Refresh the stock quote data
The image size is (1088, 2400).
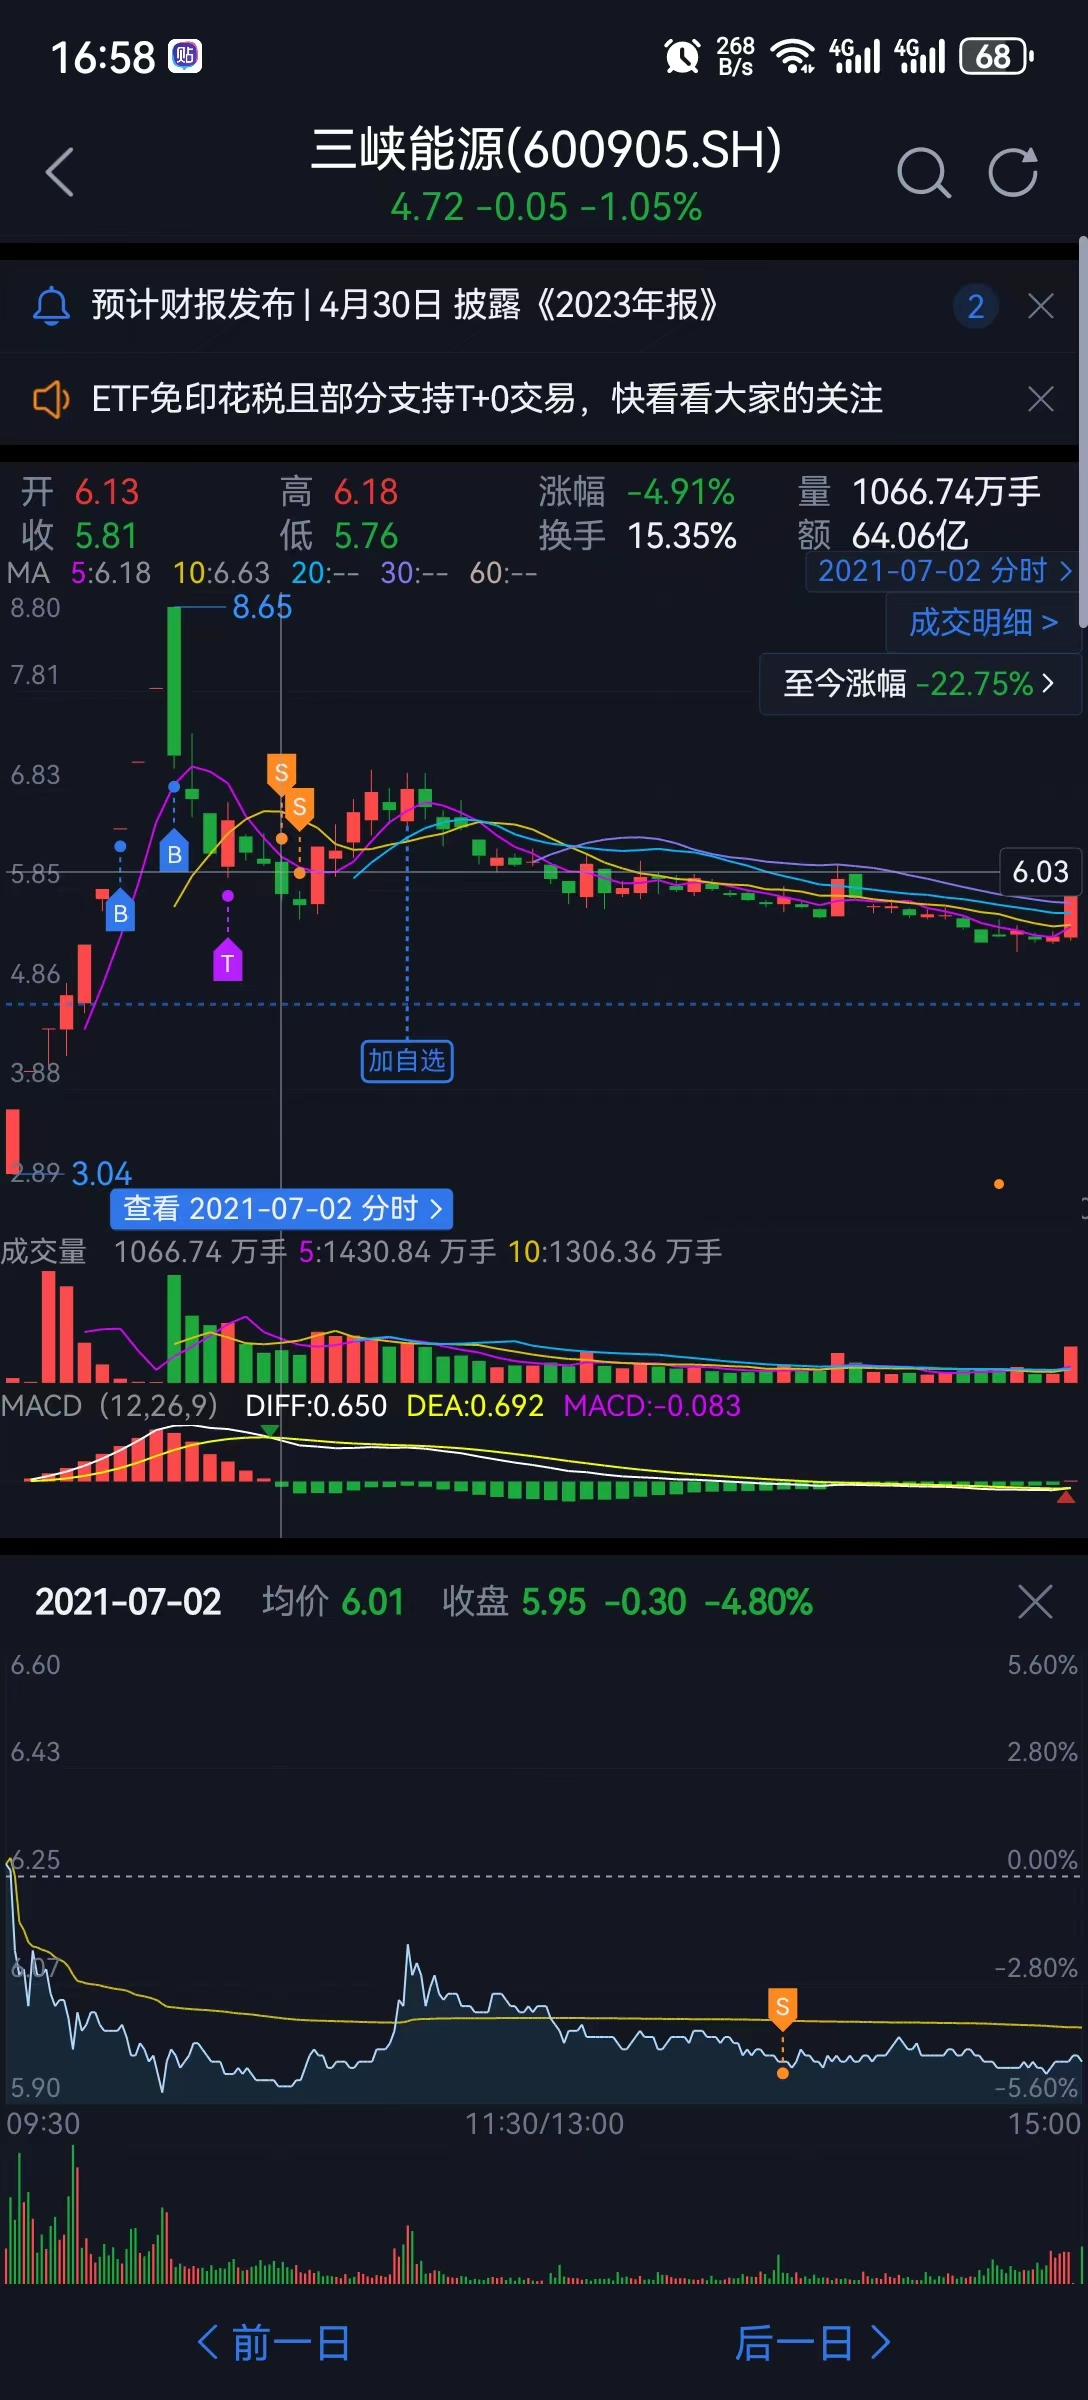[1013, 172]
